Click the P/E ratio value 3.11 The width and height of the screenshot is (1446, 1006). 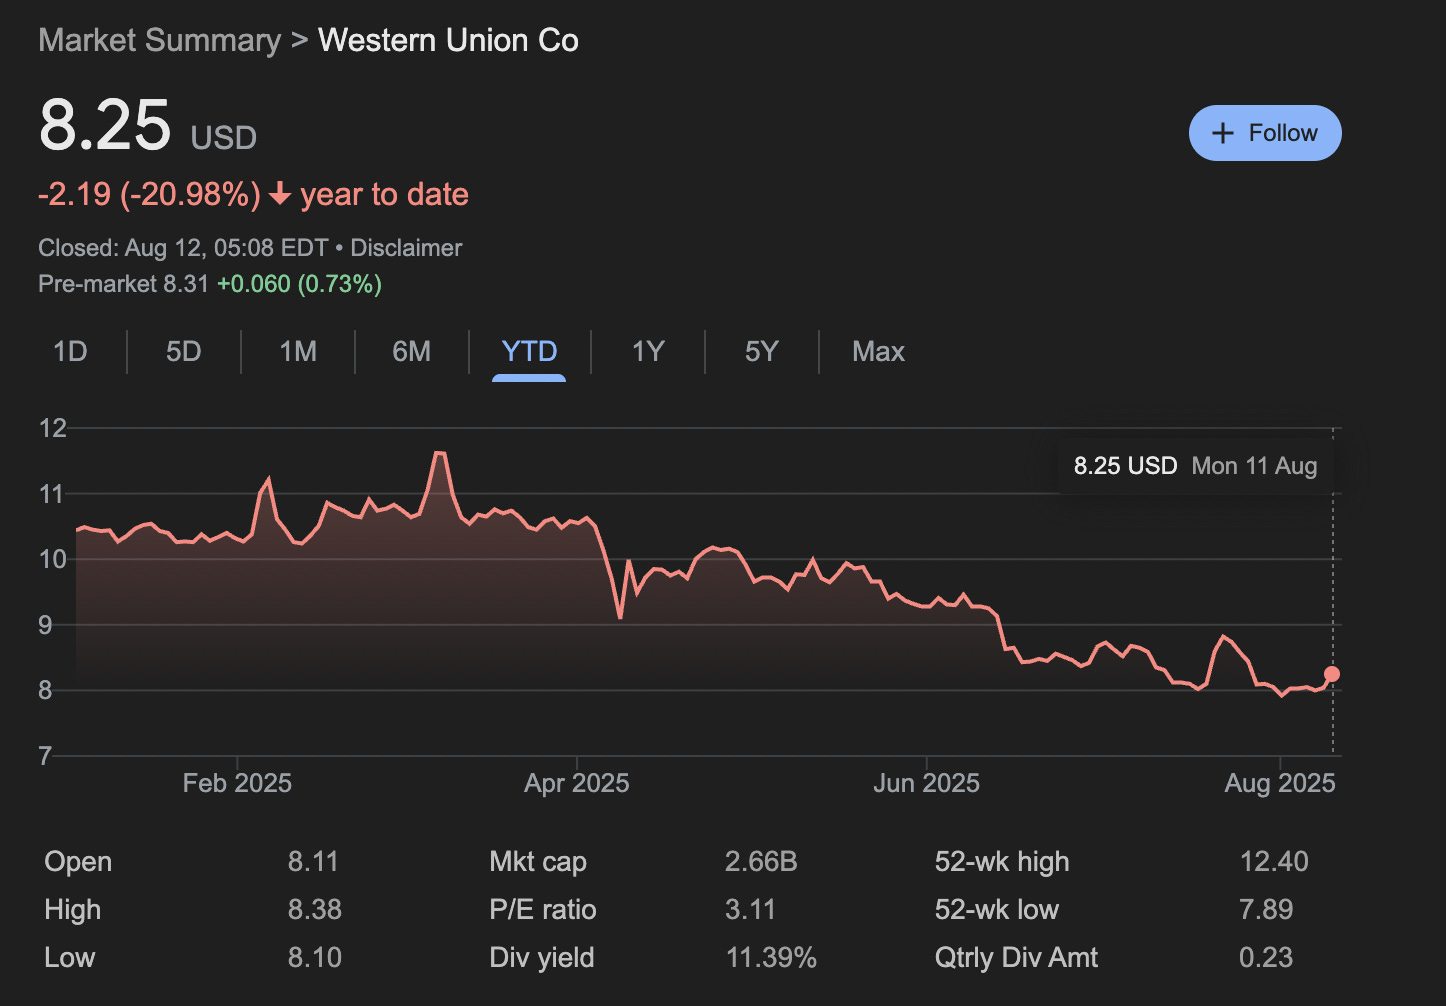(750, 909)
